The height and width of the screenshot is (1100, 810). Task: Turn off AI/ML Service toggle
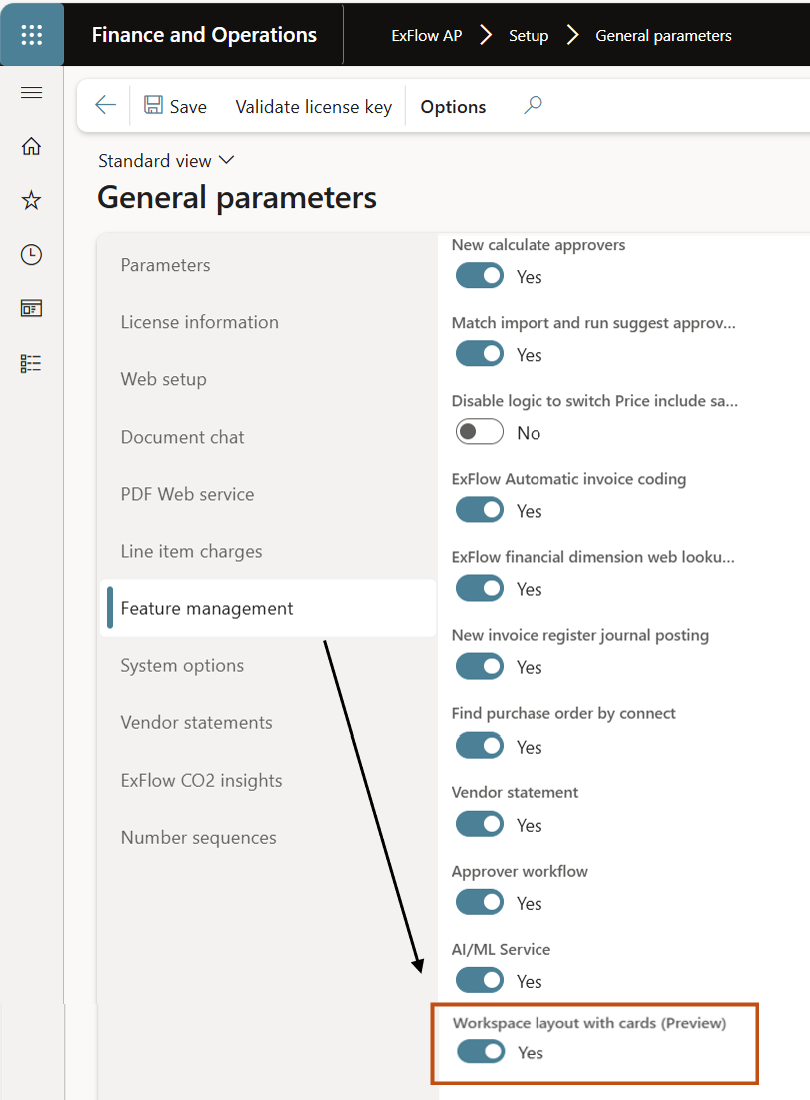click(480, 980)
